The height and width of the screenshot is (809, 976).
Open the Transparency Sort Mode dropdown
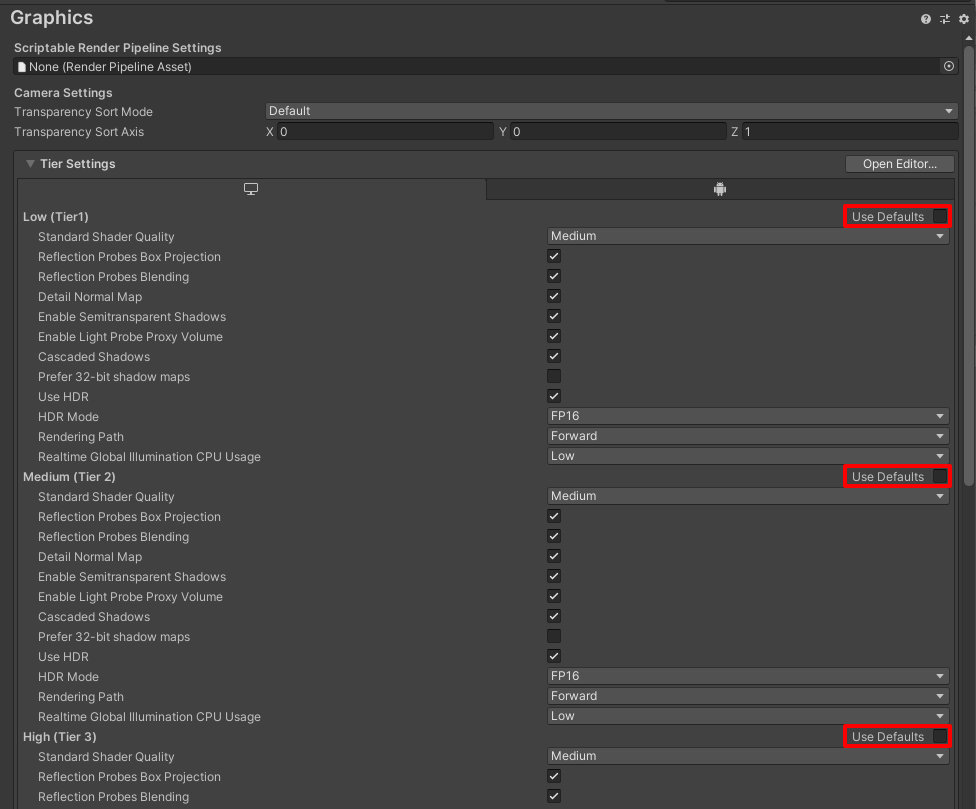click(x=611, y=111)
